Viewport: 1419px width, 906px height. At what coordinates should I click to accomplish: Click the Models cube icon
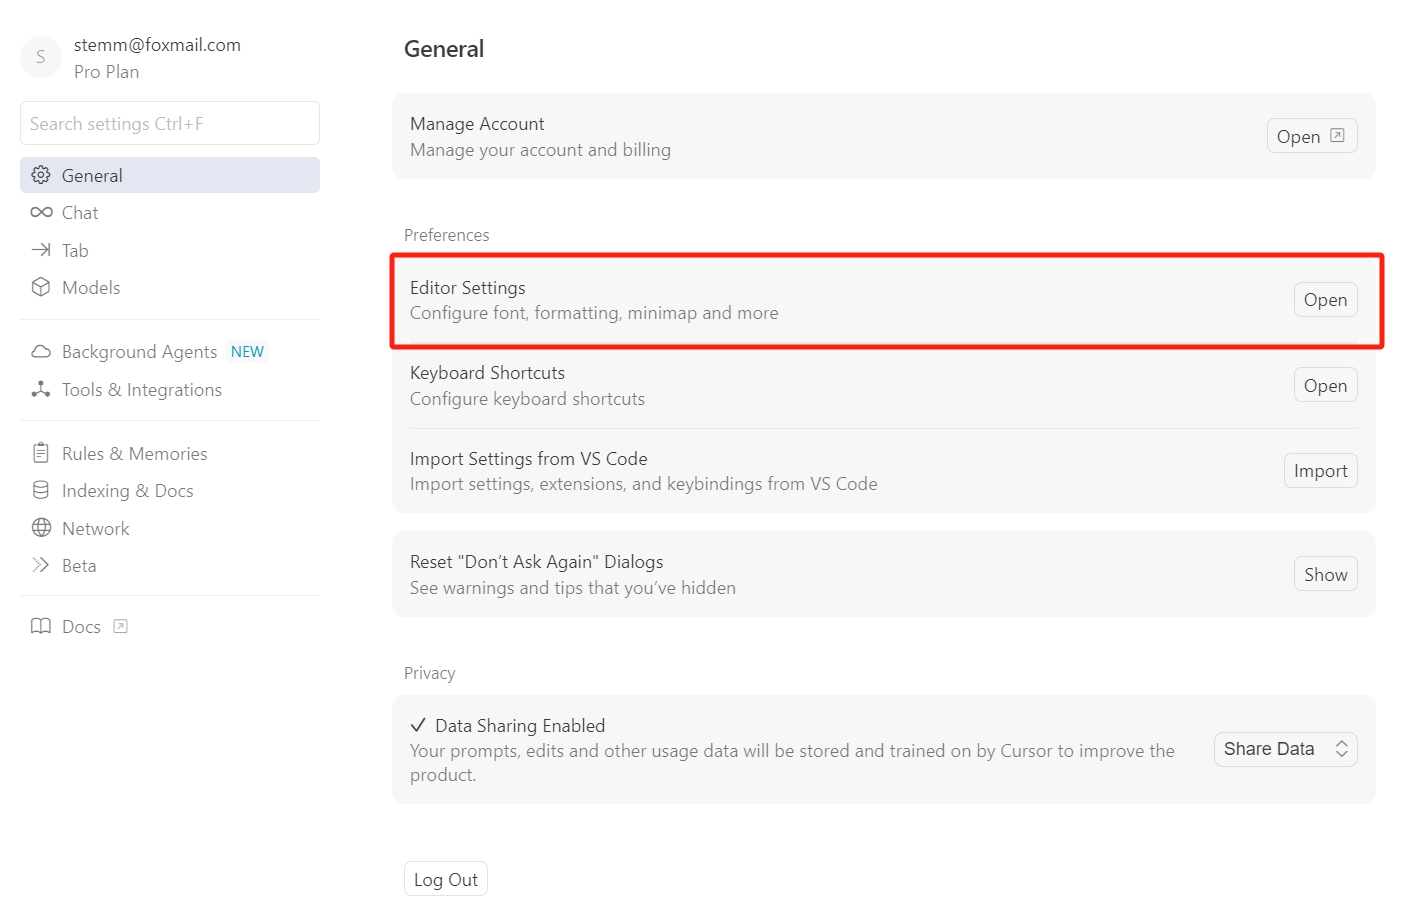click(x=41, y=287)
